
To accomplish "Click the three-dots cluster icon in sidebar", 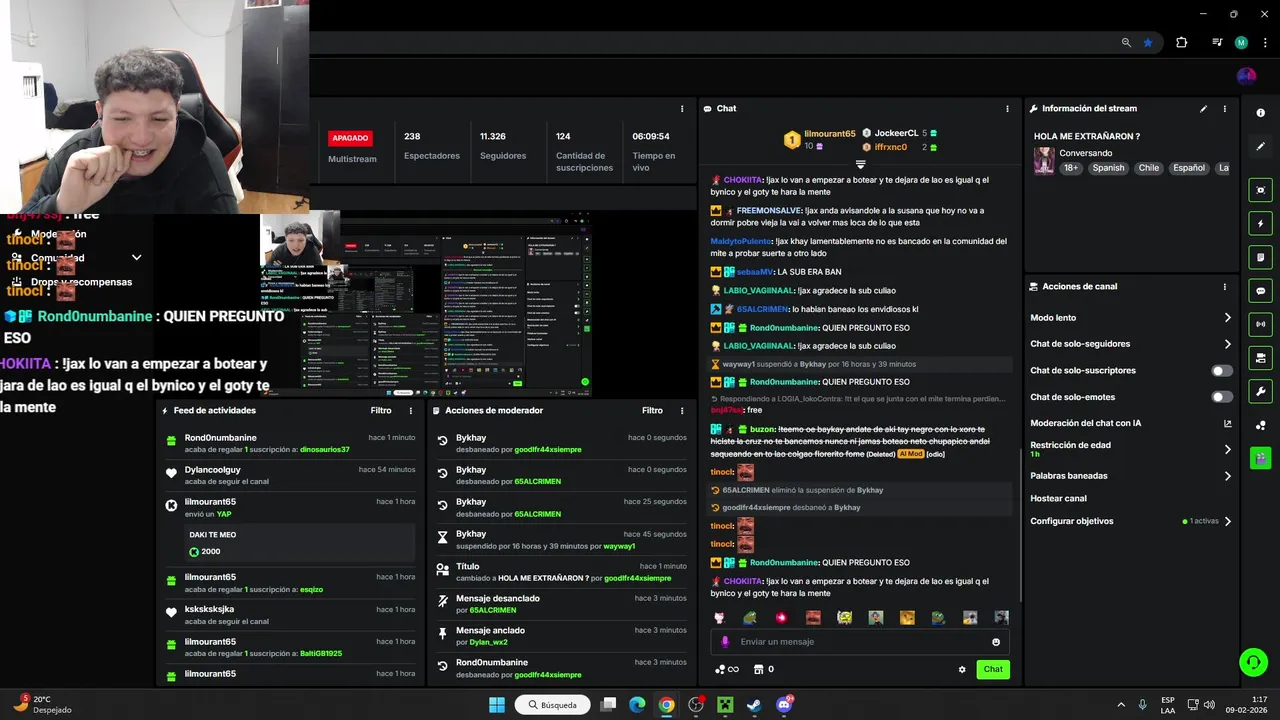I will [x=1260, y=425].
